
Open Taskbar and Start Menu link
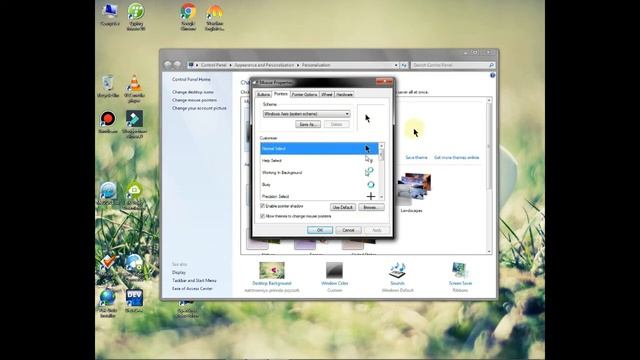click(x=194, y=280)
